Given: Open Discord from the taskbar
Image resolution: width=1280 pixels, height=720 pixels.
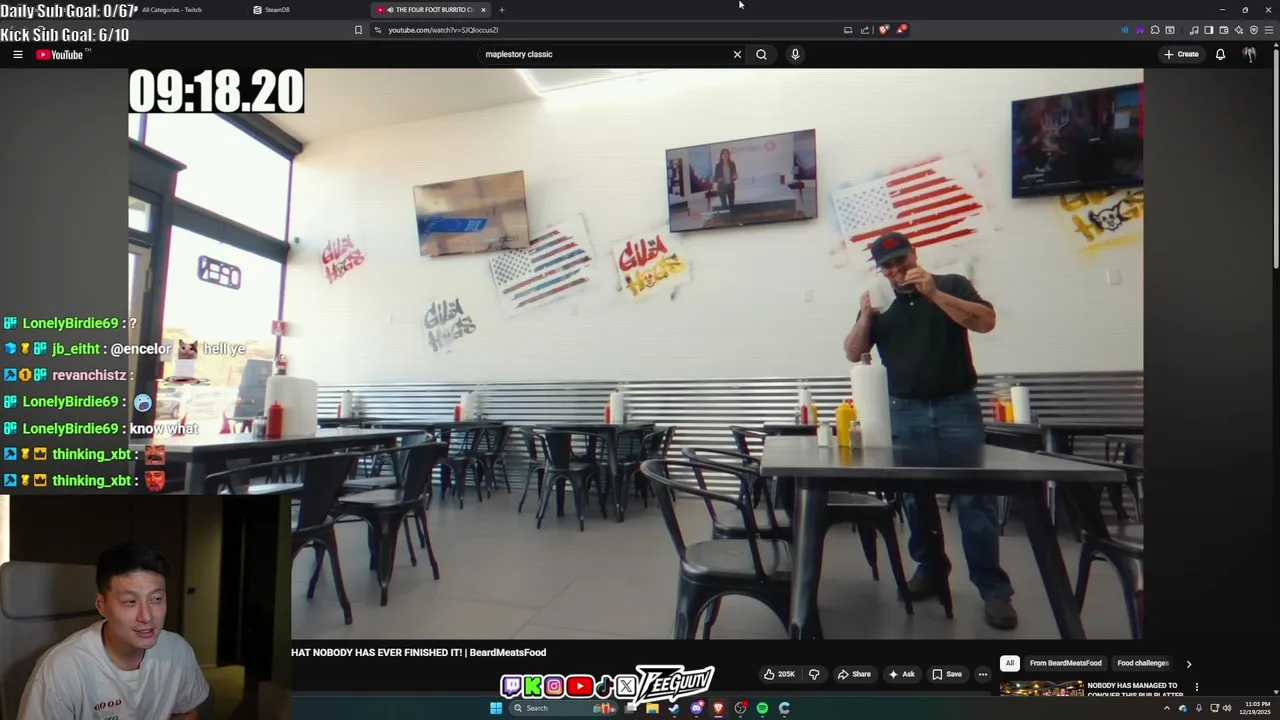Looking at the screenshot, I should [x=696, y=708].
